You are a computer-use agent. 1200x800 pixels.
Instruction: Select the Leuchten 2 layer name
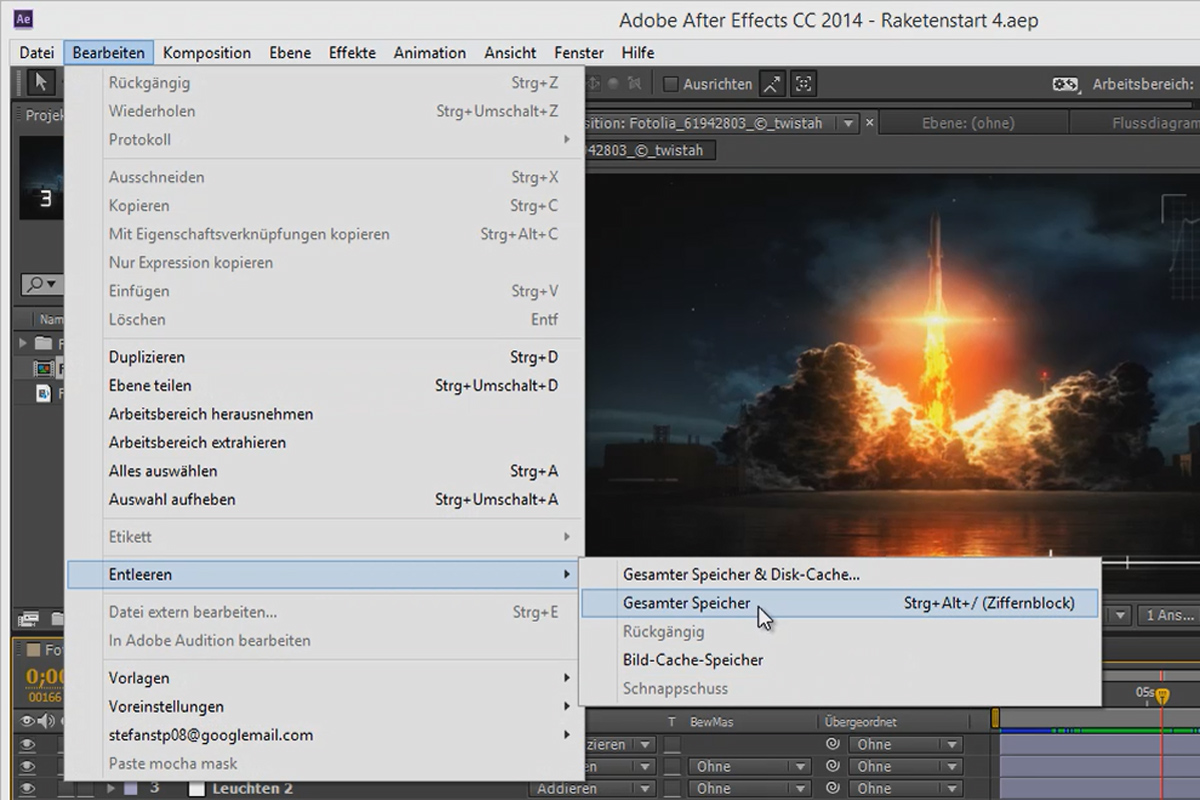pyautogui.click(x=253, y=789)
